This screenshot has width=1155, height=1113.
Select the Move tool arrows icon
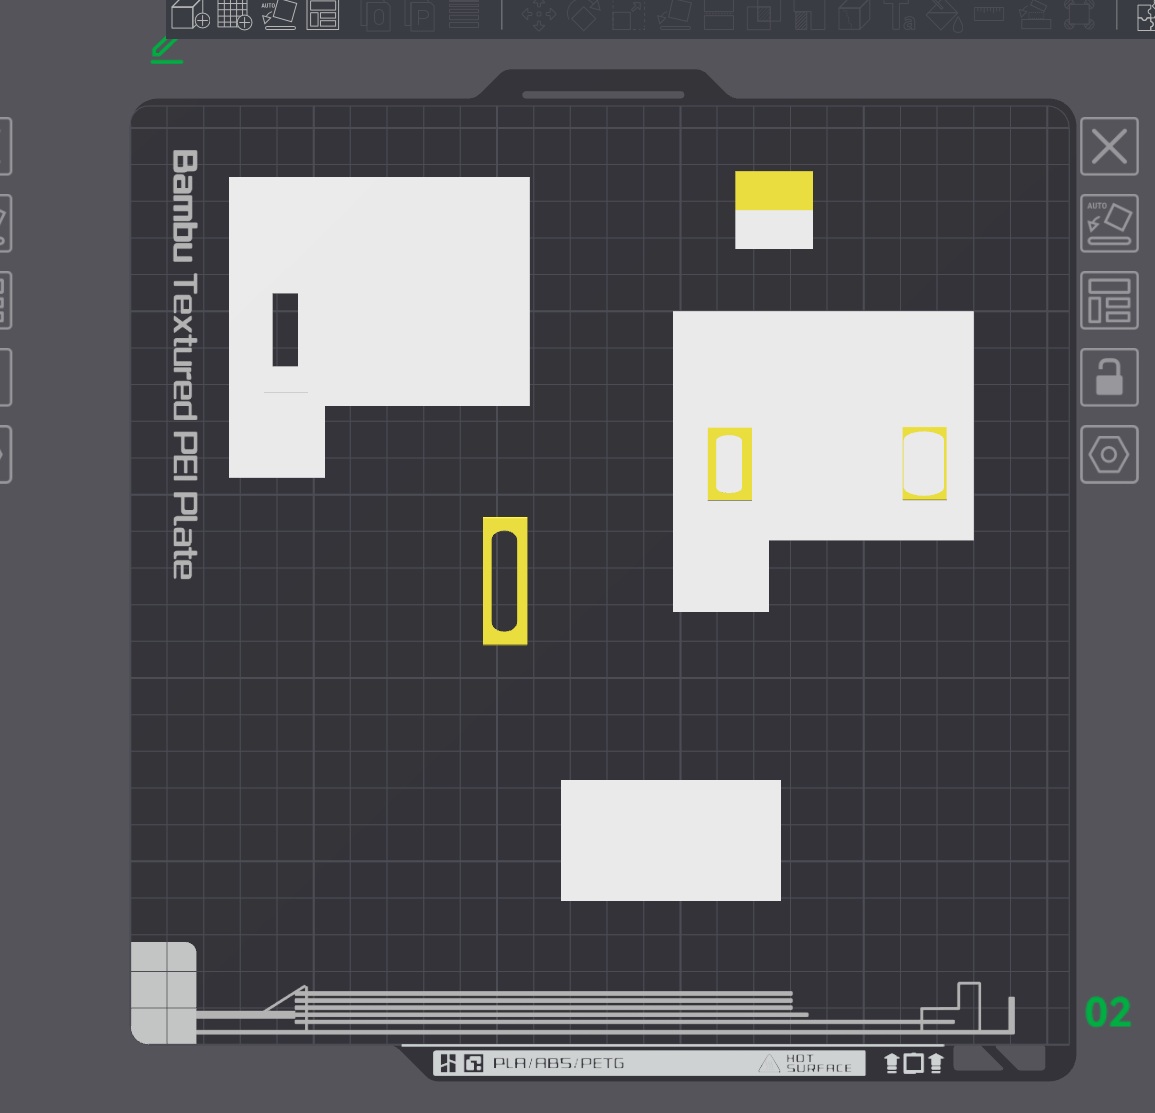(x=539, y=15)
